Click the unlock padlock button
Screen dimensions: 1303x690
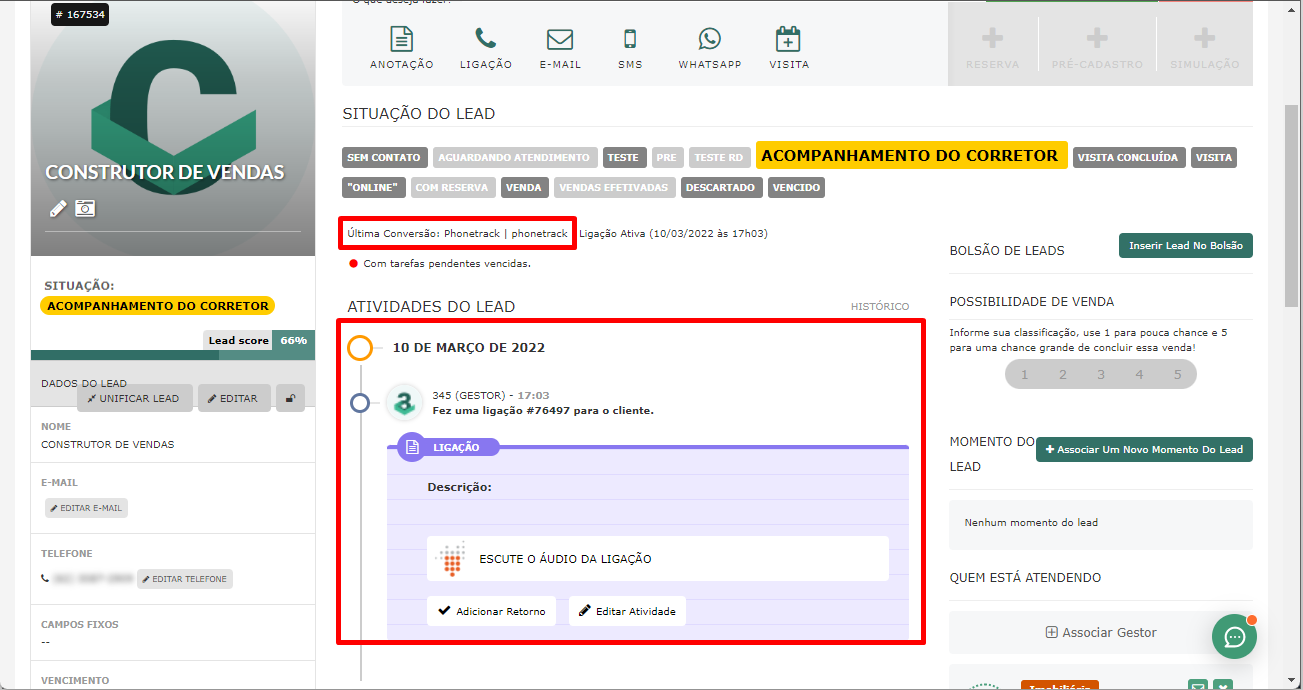[x=290, y=398]
